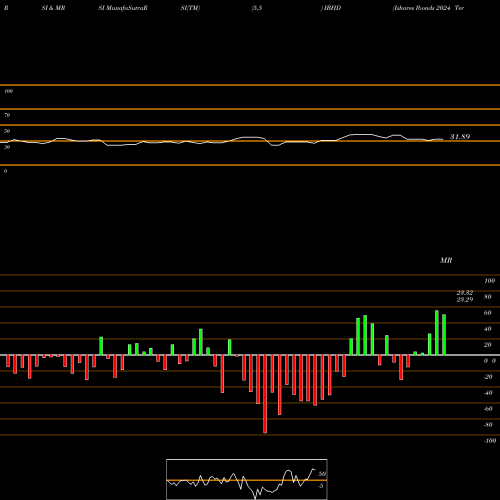Click the -40 label on the MR axis
Image resolution: width=500 pixels, height=500 pixels.
488,393
